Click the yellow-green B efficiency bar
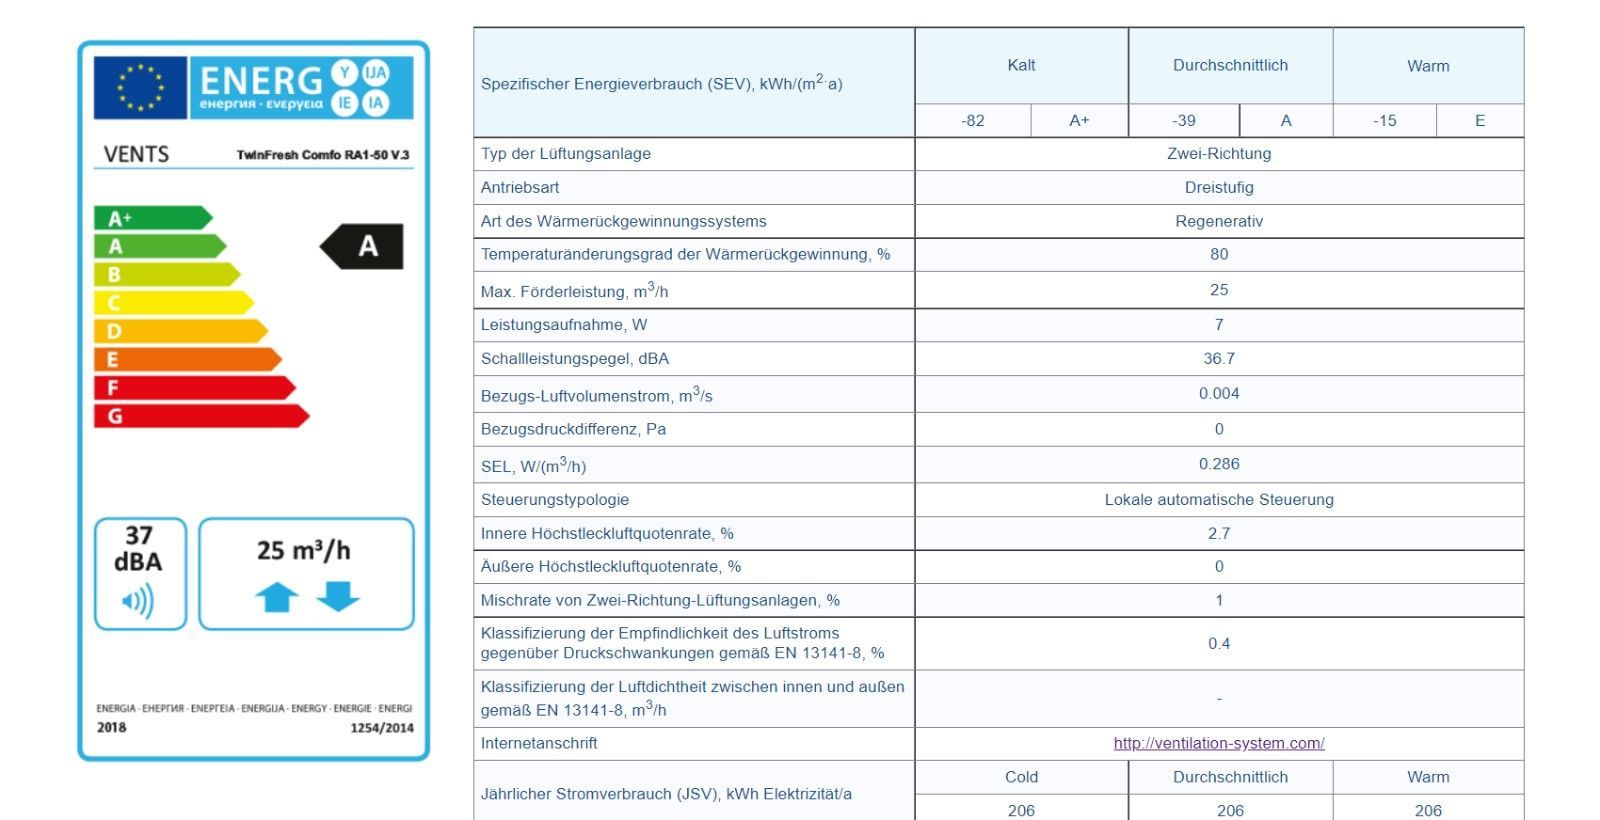 167,274
